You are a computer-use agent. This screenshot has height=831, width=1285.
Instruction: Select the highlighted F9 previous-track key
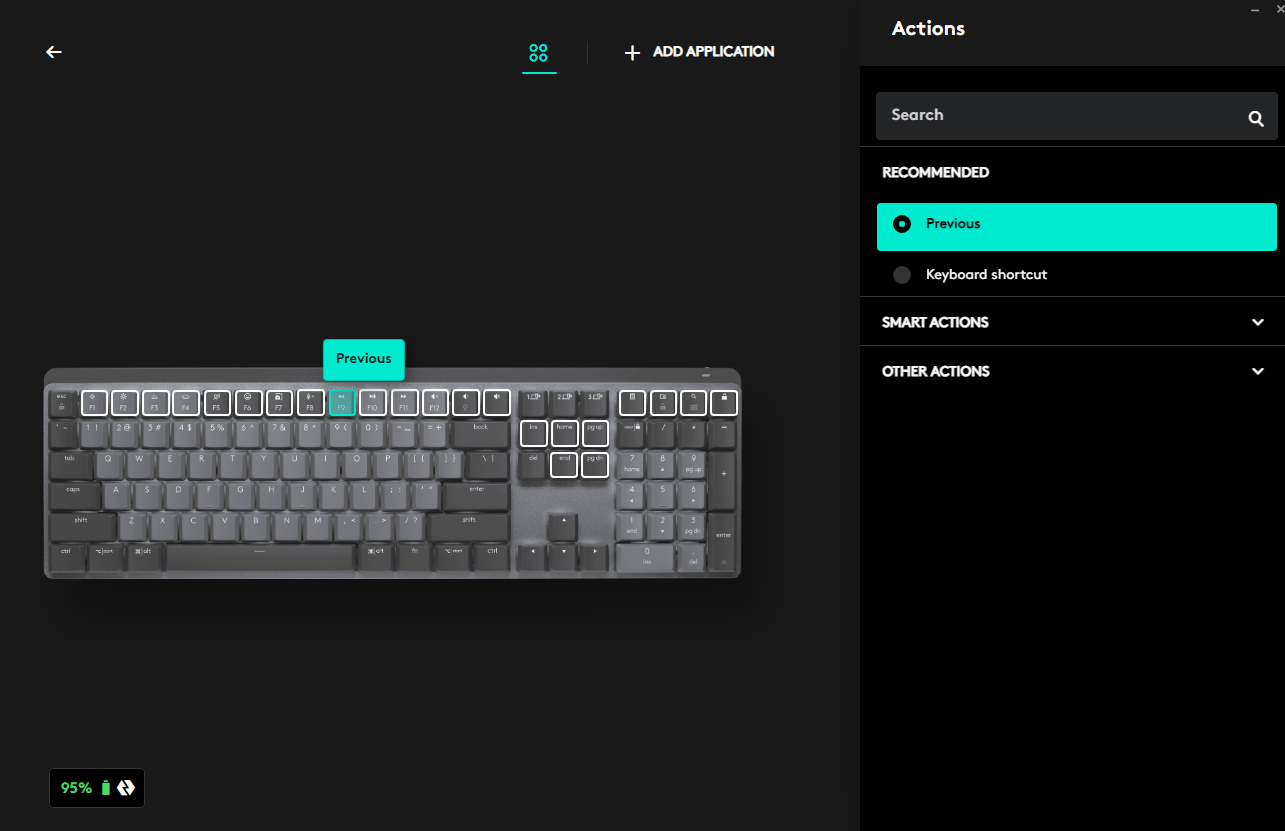point(342,403)
